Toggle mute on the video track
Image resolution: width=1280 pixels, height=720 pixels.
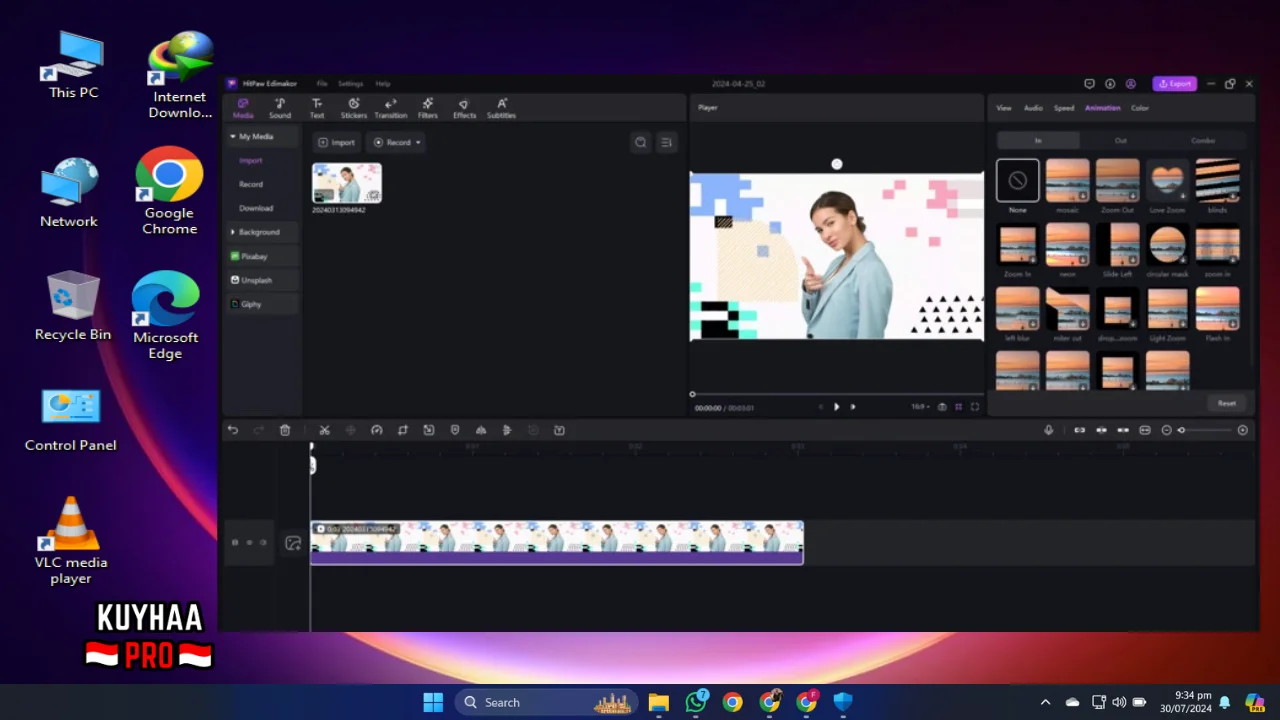[x=263, y=543]
